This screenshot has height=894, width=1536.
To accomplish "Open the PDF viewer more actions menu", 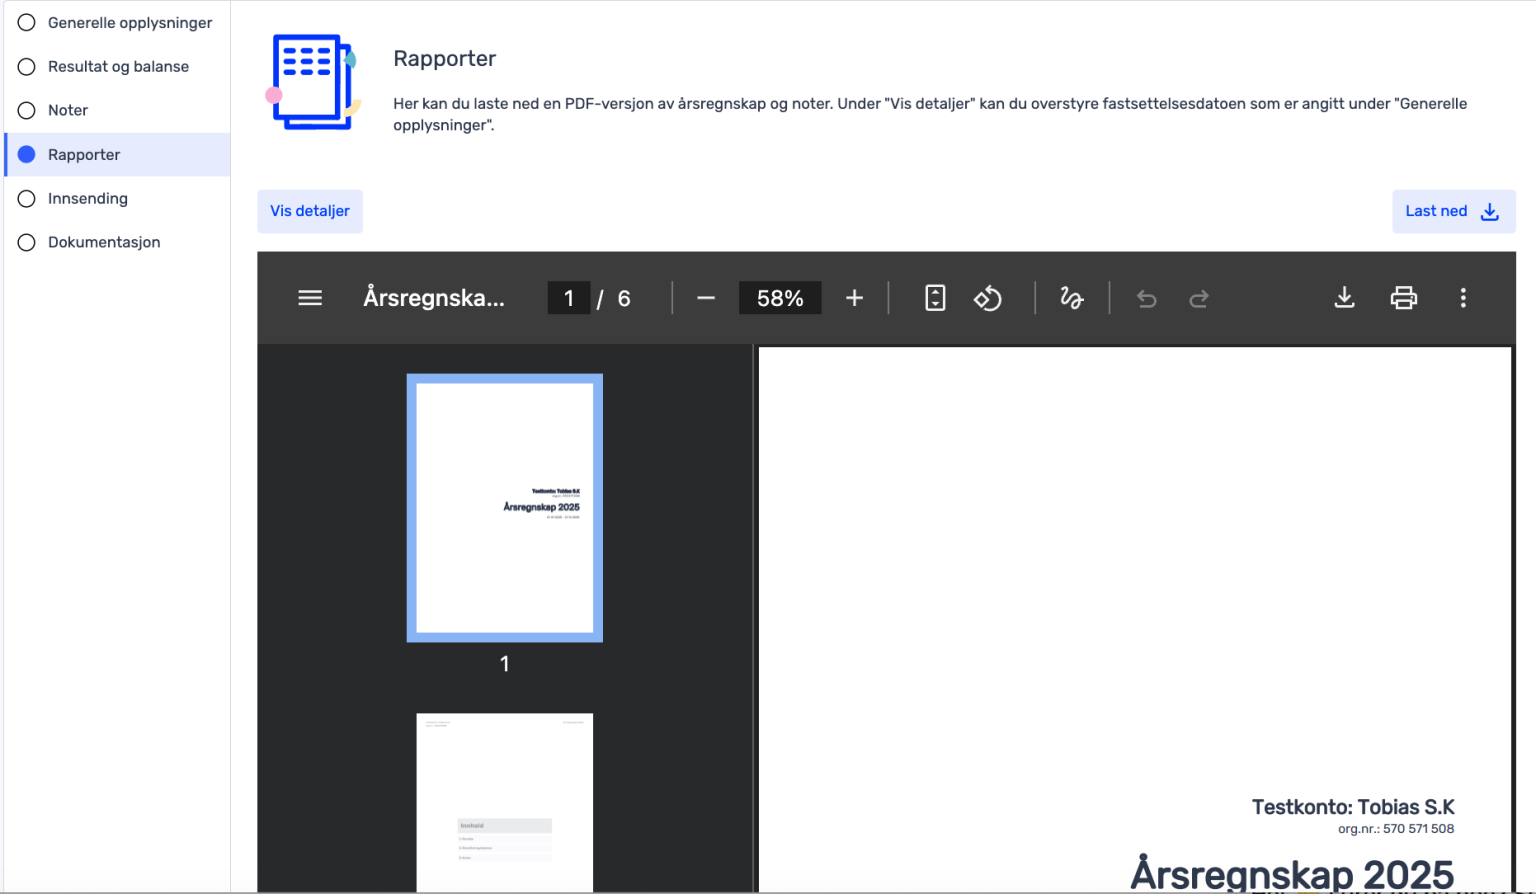I will [1463, 298].
